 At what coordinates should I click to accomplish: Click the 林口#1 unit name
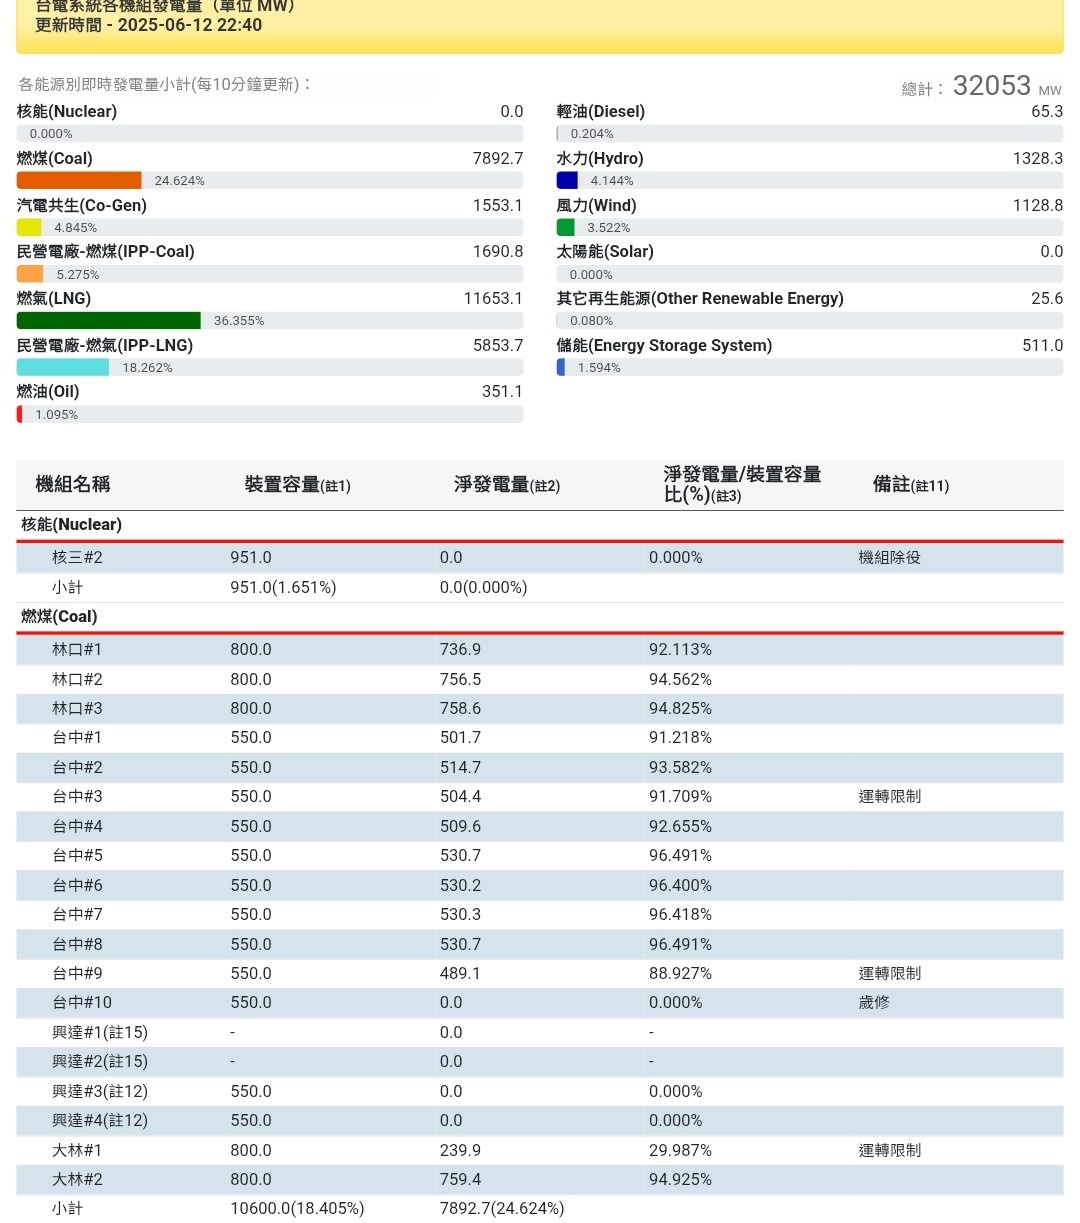tap(77, 650)
